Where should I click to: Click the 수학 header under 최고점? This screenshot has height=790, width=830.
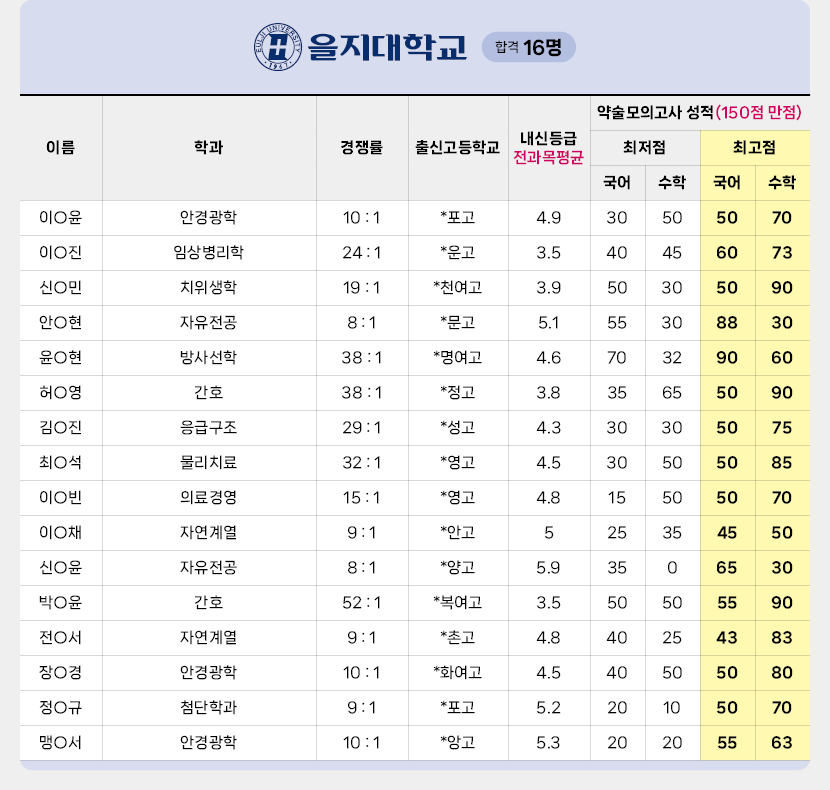coord(782,181)
